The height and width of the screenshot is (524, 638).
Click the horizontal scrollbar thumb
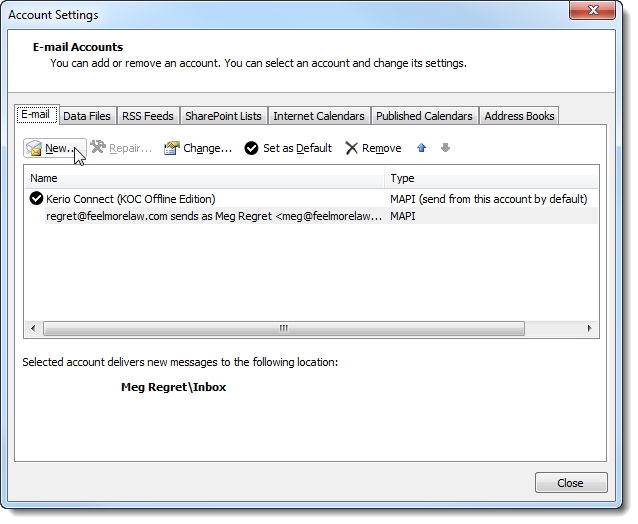click(x=284, y=328)
